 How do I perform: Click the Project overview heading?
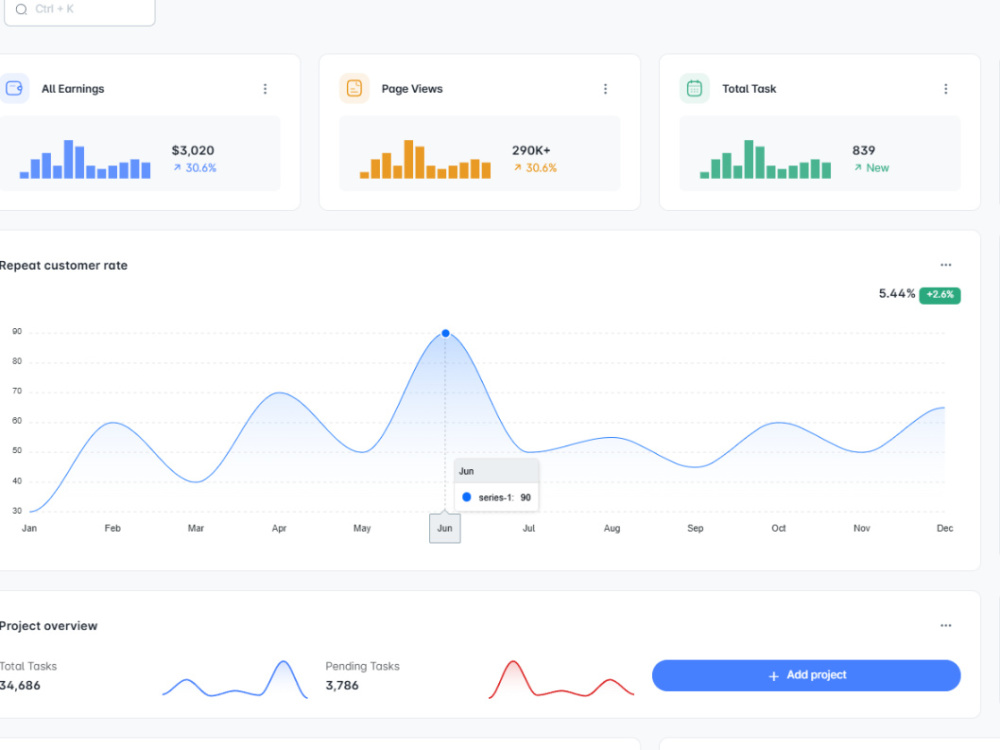click(x=48, y=626)
